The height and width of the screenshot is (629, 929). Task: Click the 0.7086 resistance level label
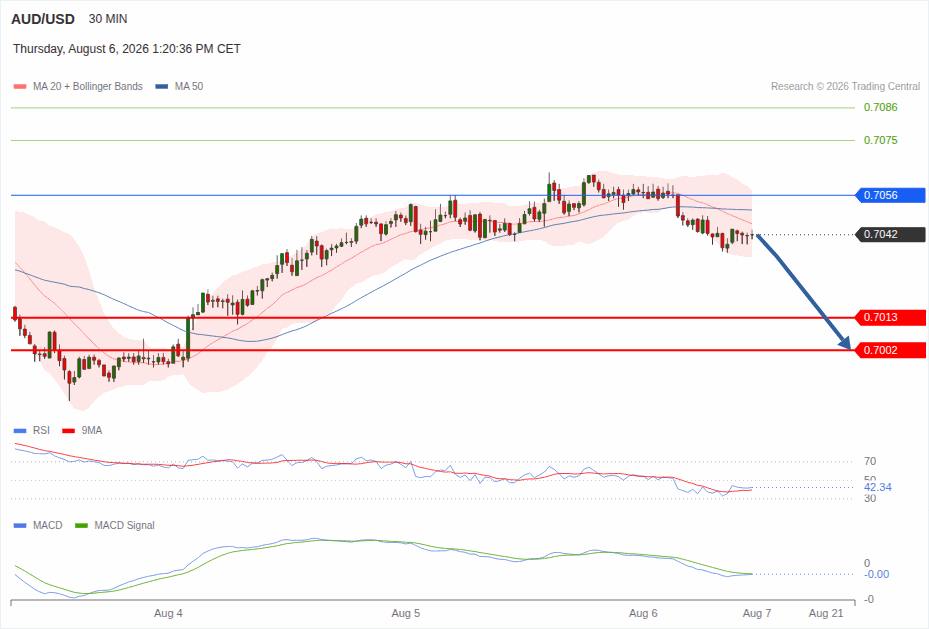point(880,107)
